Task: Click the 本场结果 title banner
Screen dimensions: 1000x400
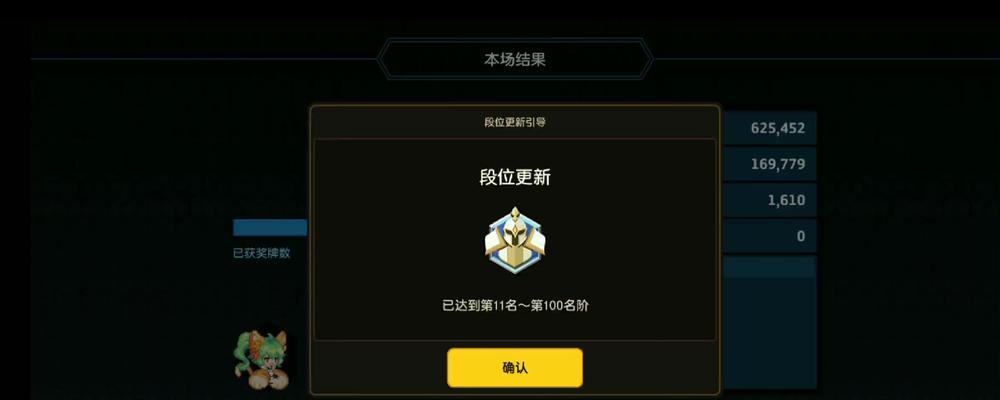Action: pos(515,59)
